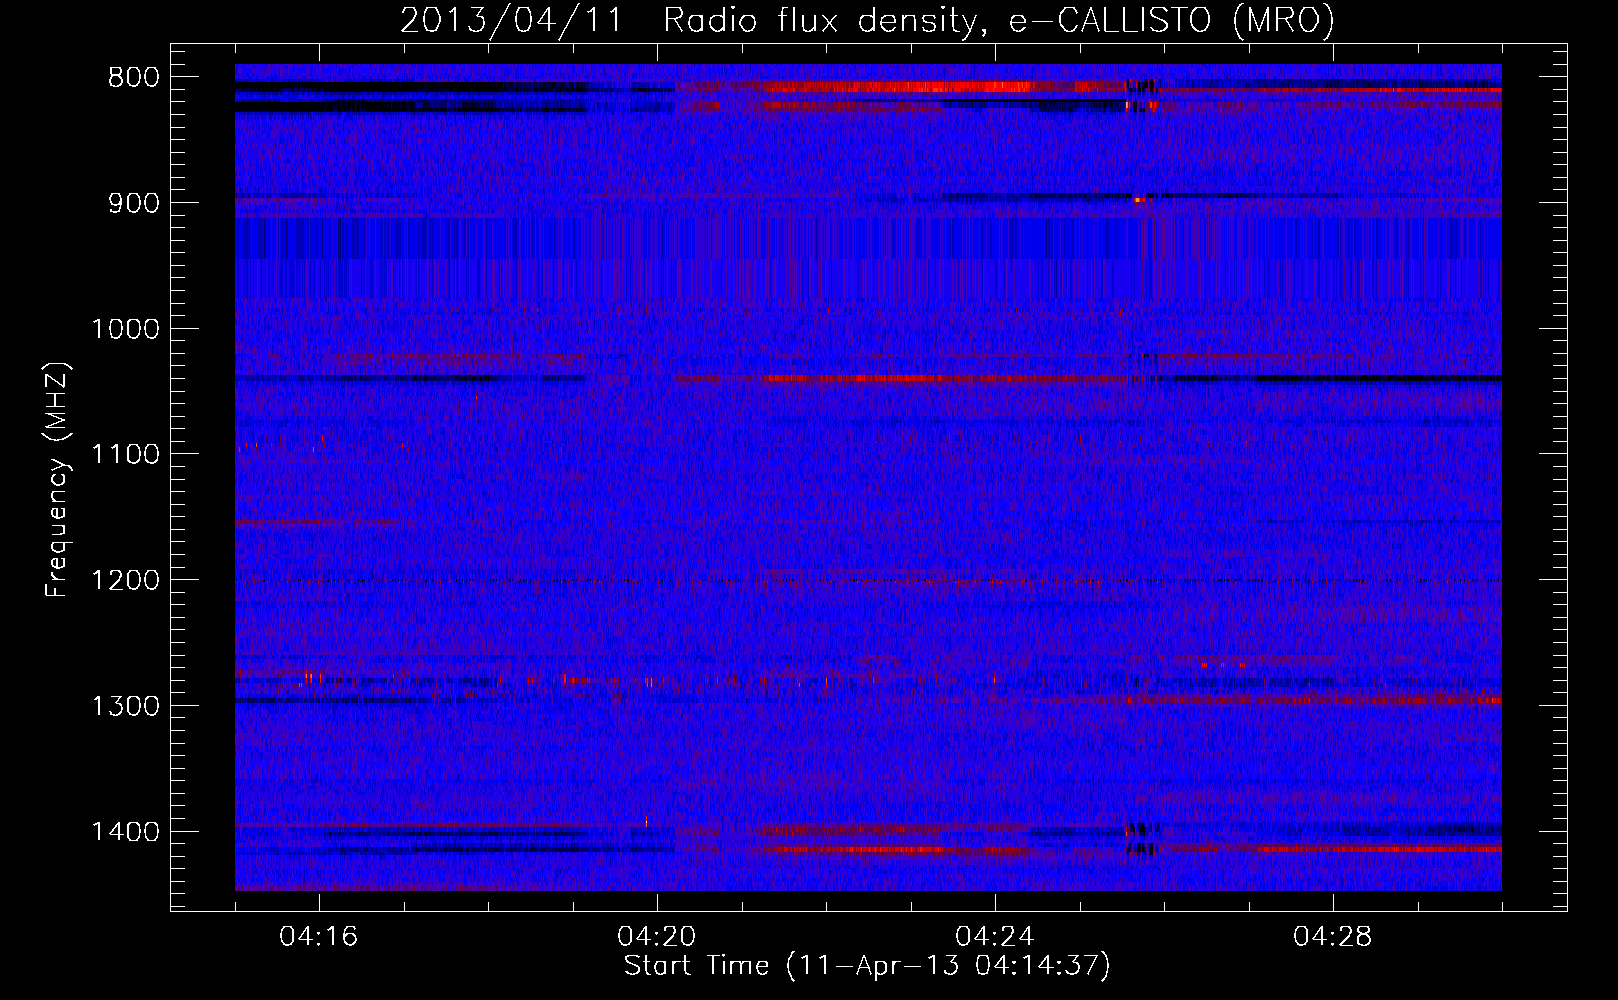Select the 1400 frequency tick label
The height and width of the screenshot is (1000, 1618).
[125, 832]
